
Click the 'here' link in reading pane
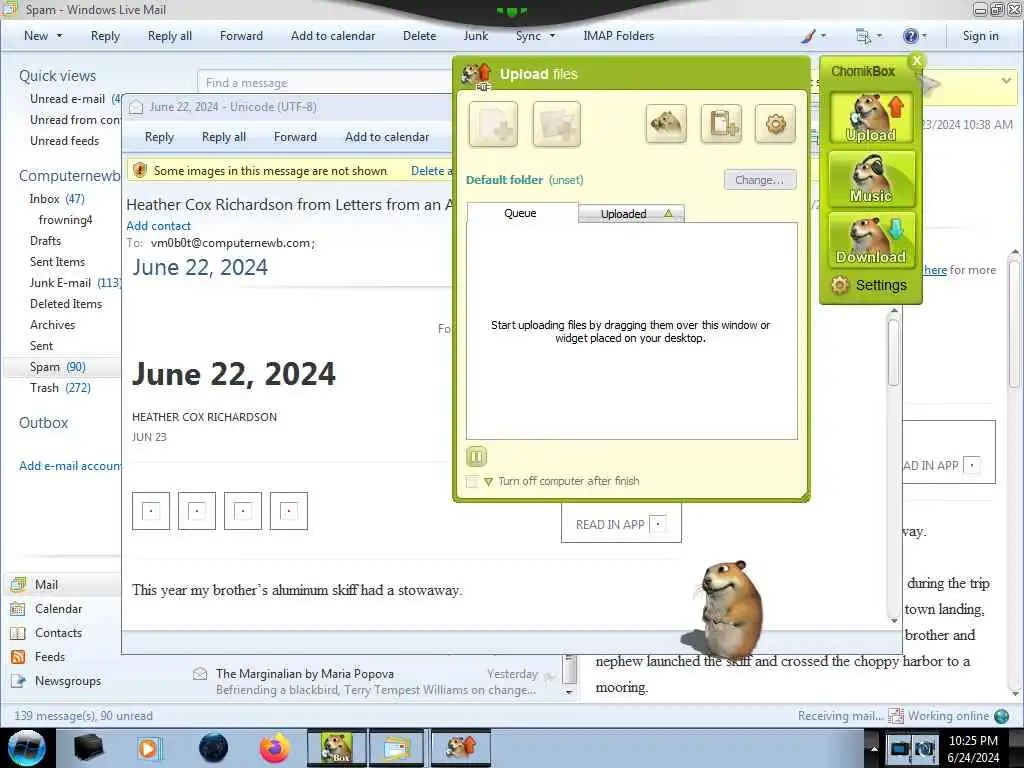[935, 270]
